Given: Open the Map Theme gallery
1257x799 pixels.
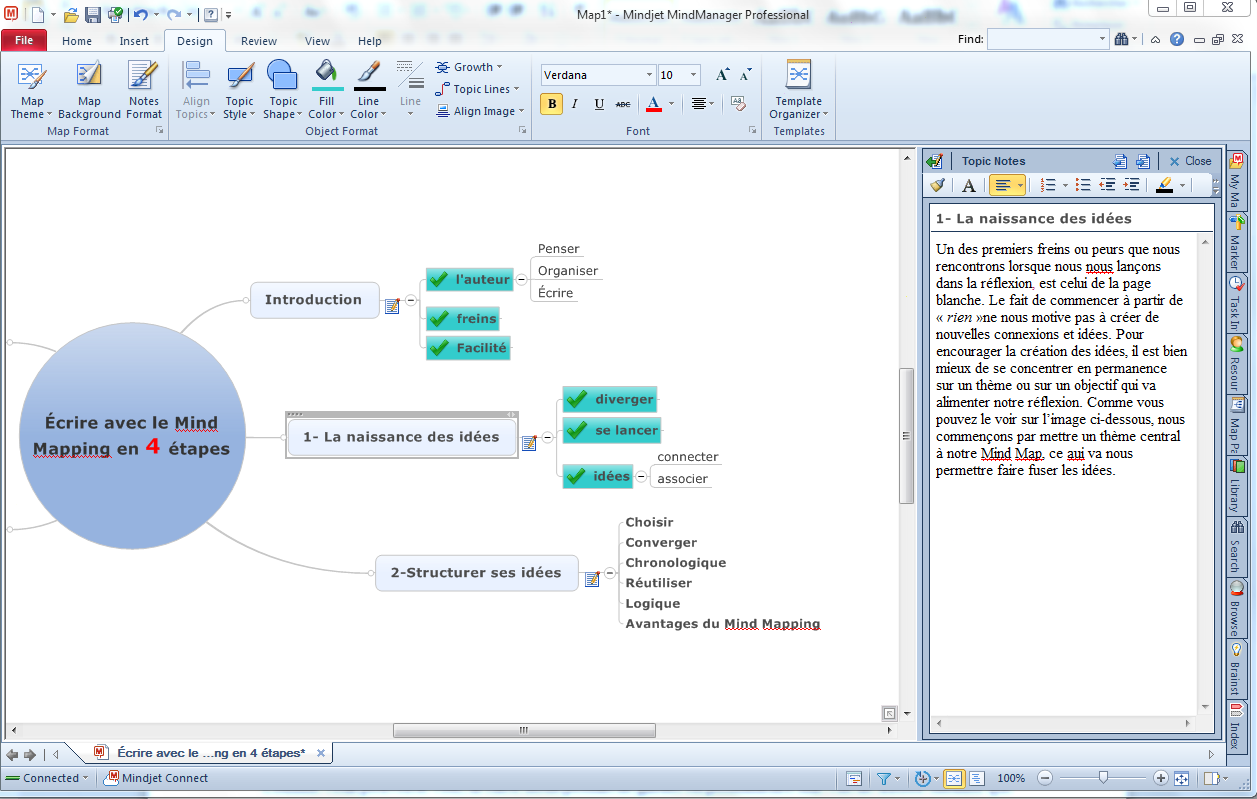Looking at the screenshot, I should [32, 90].
